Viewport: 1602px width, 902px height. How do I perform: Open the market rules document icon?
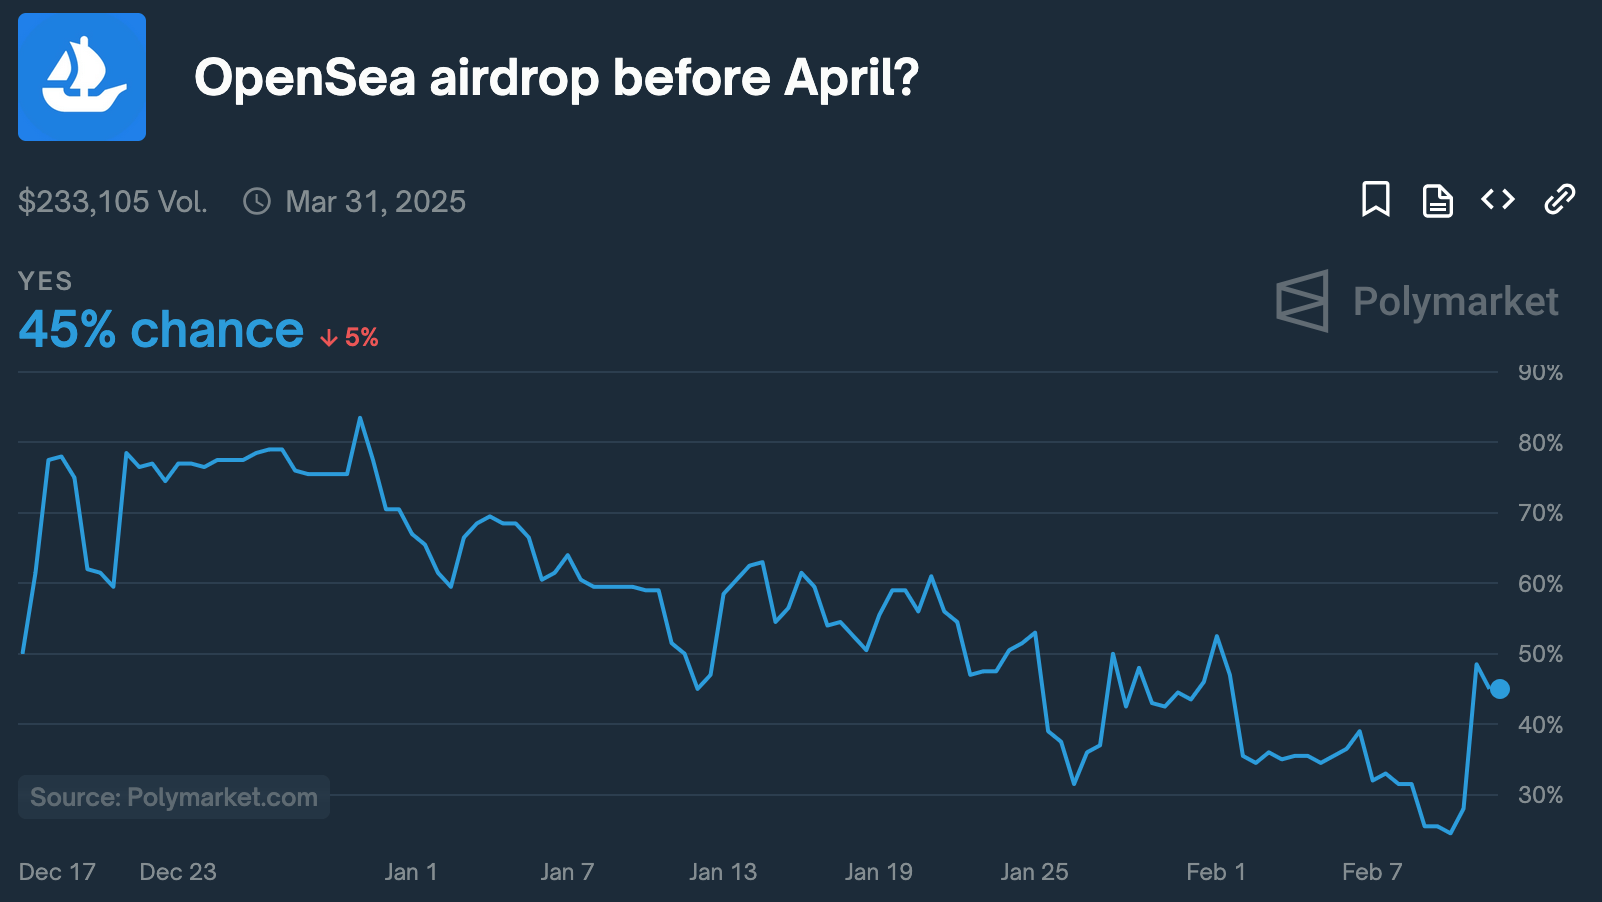click(x=1437, y=200)
